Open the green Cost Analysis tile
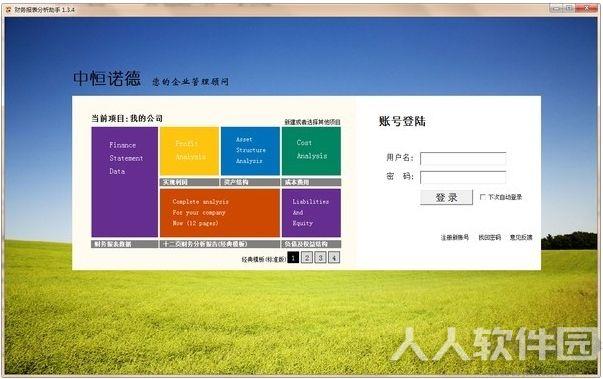603x379 pixels. pos(311,151)
